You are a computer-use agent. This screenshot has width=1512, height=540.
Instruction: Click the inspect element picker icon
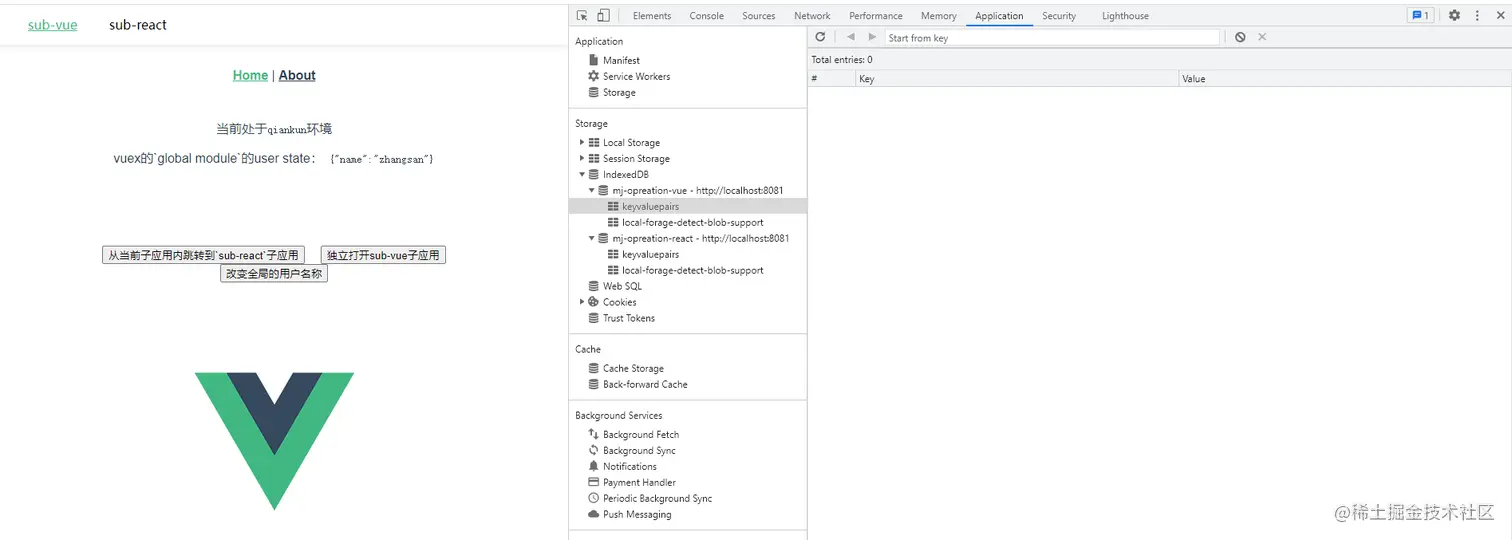coord(582,15)
